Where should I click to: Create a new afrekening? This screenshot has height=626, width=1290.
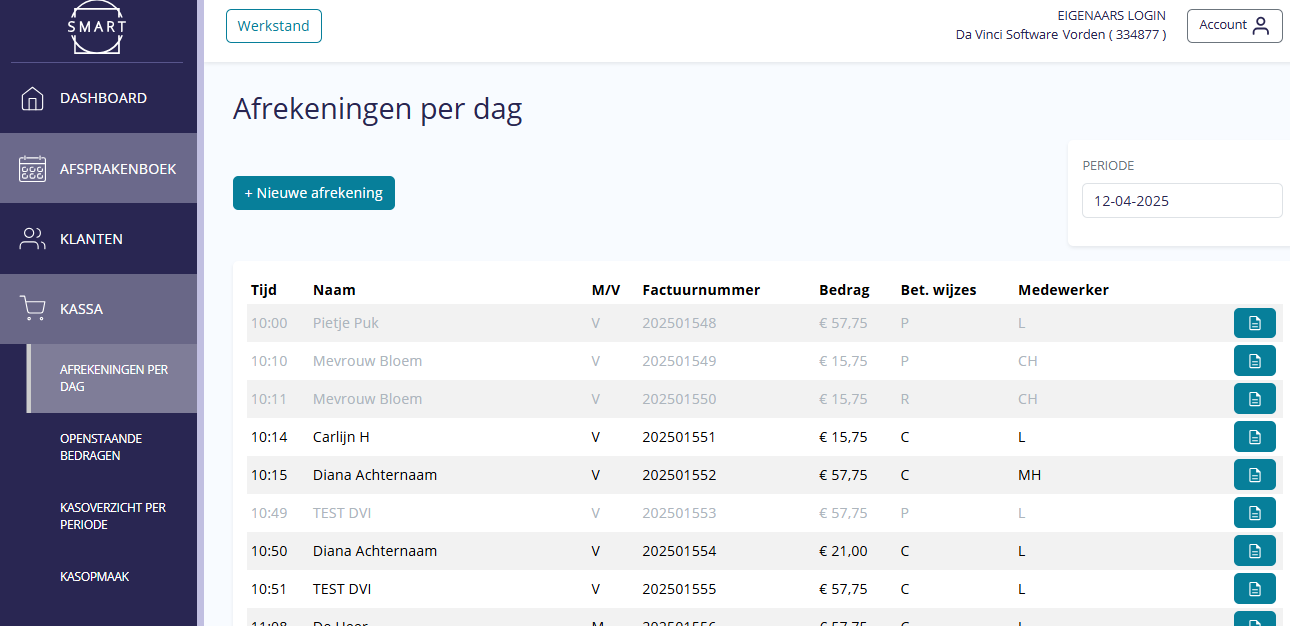(314, 193)
